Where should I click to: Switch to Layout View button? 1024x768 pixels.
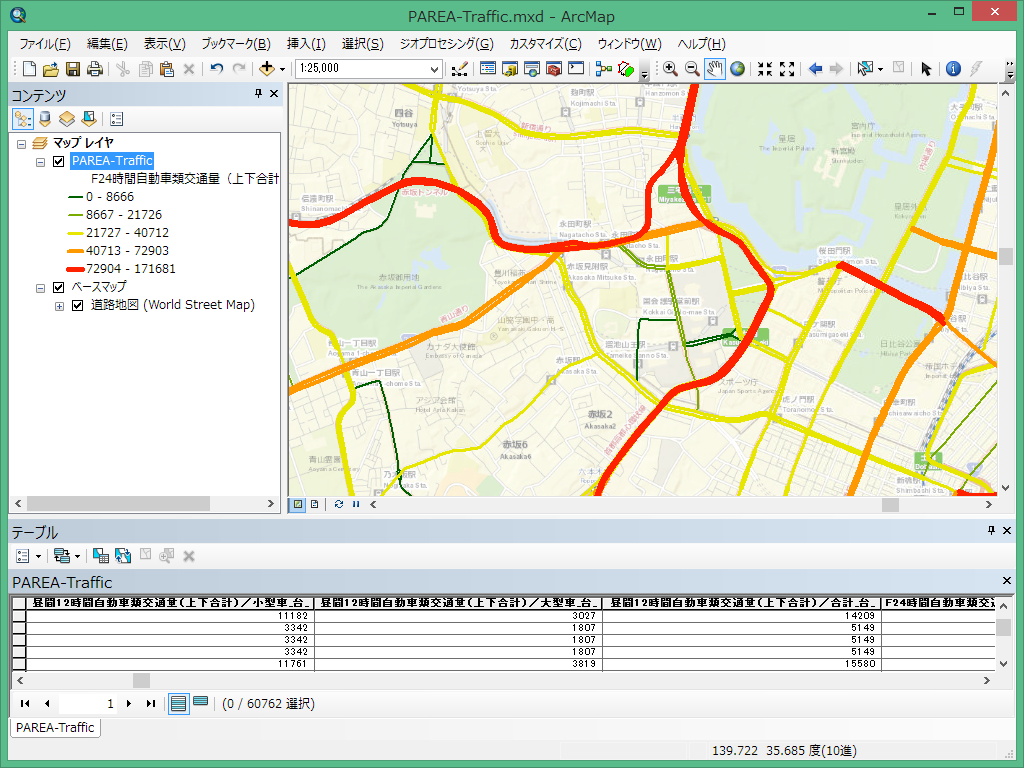[x=315, y=504]
